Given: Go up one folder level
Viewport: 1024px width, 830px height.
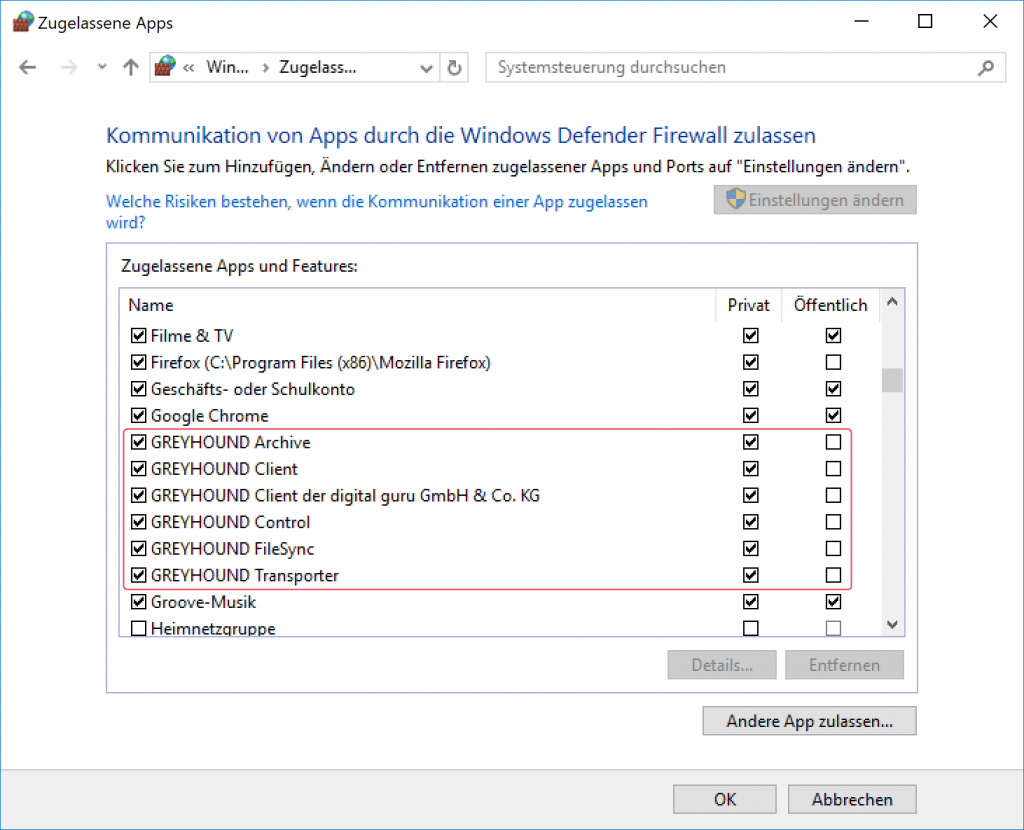Looking at the screenshot, I should (131, 67).
